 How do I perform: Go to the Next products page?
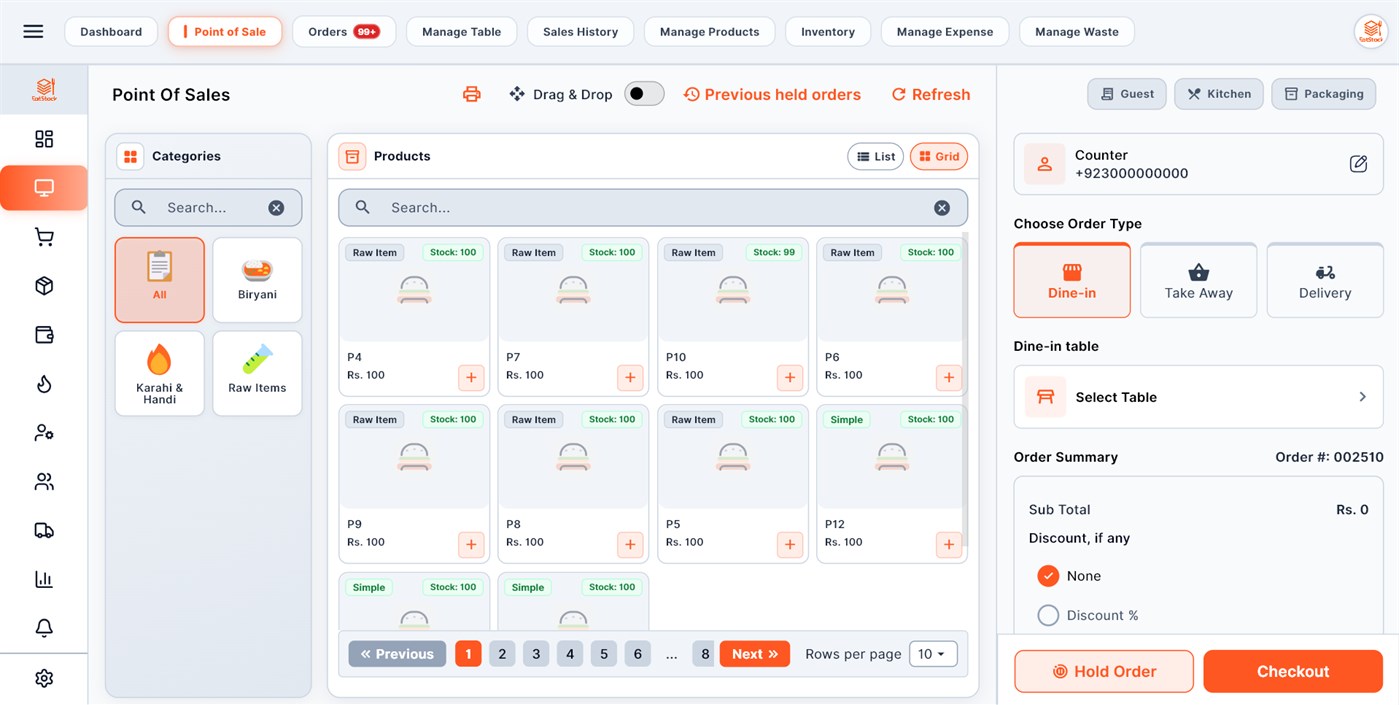coord(755,654)
